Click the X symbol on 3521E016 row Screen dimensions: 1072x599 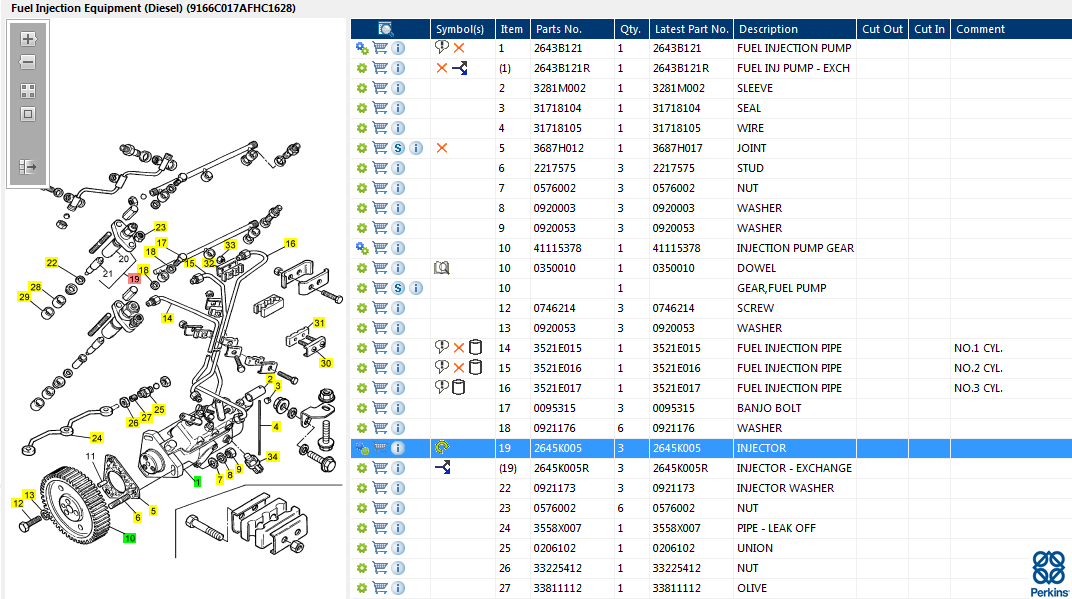(x=459, y=368)
